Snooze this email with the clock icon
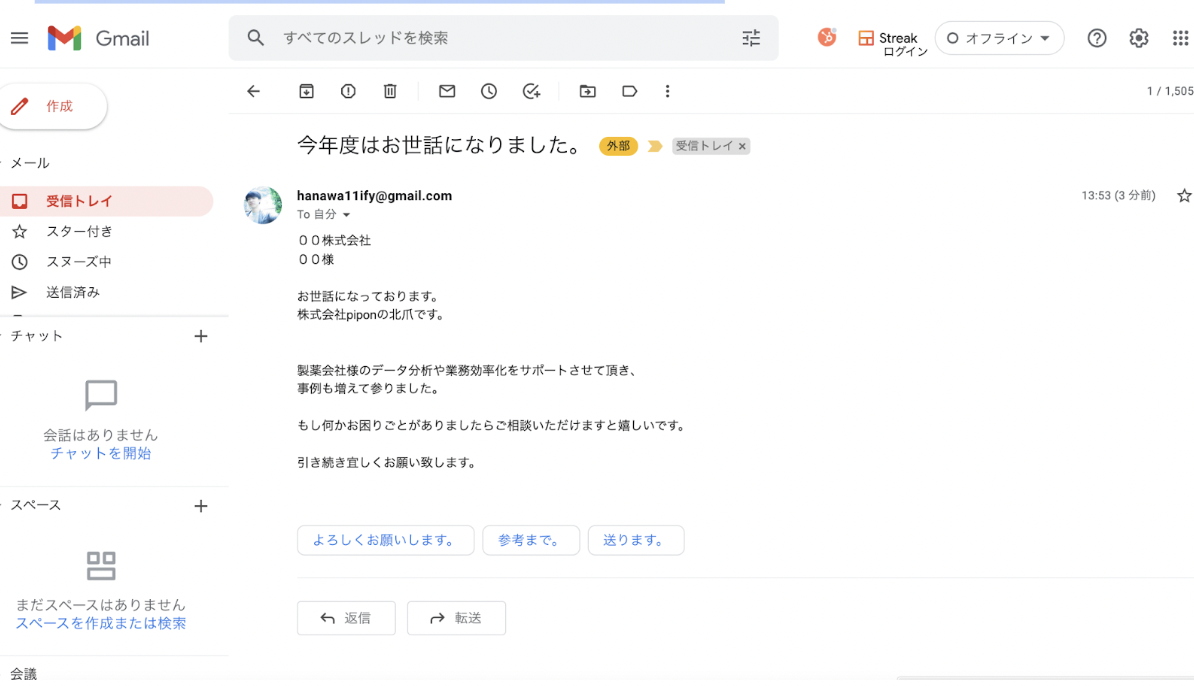 click(x=489, y=91)
